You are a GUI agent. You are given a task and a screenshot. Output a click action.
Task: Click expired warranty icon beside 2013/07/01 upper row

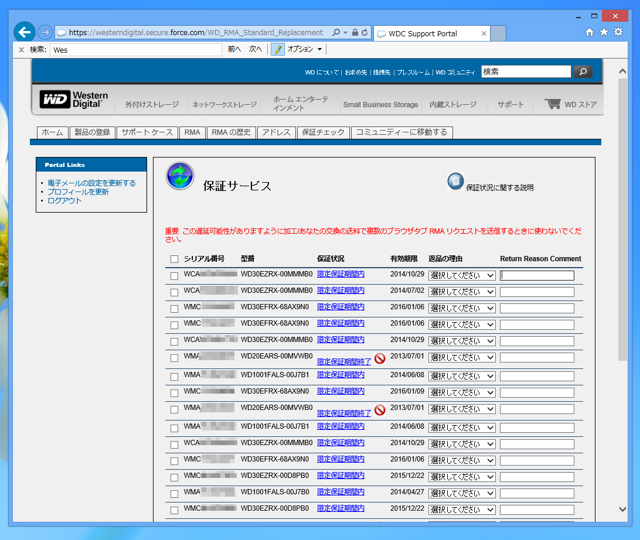380,358
